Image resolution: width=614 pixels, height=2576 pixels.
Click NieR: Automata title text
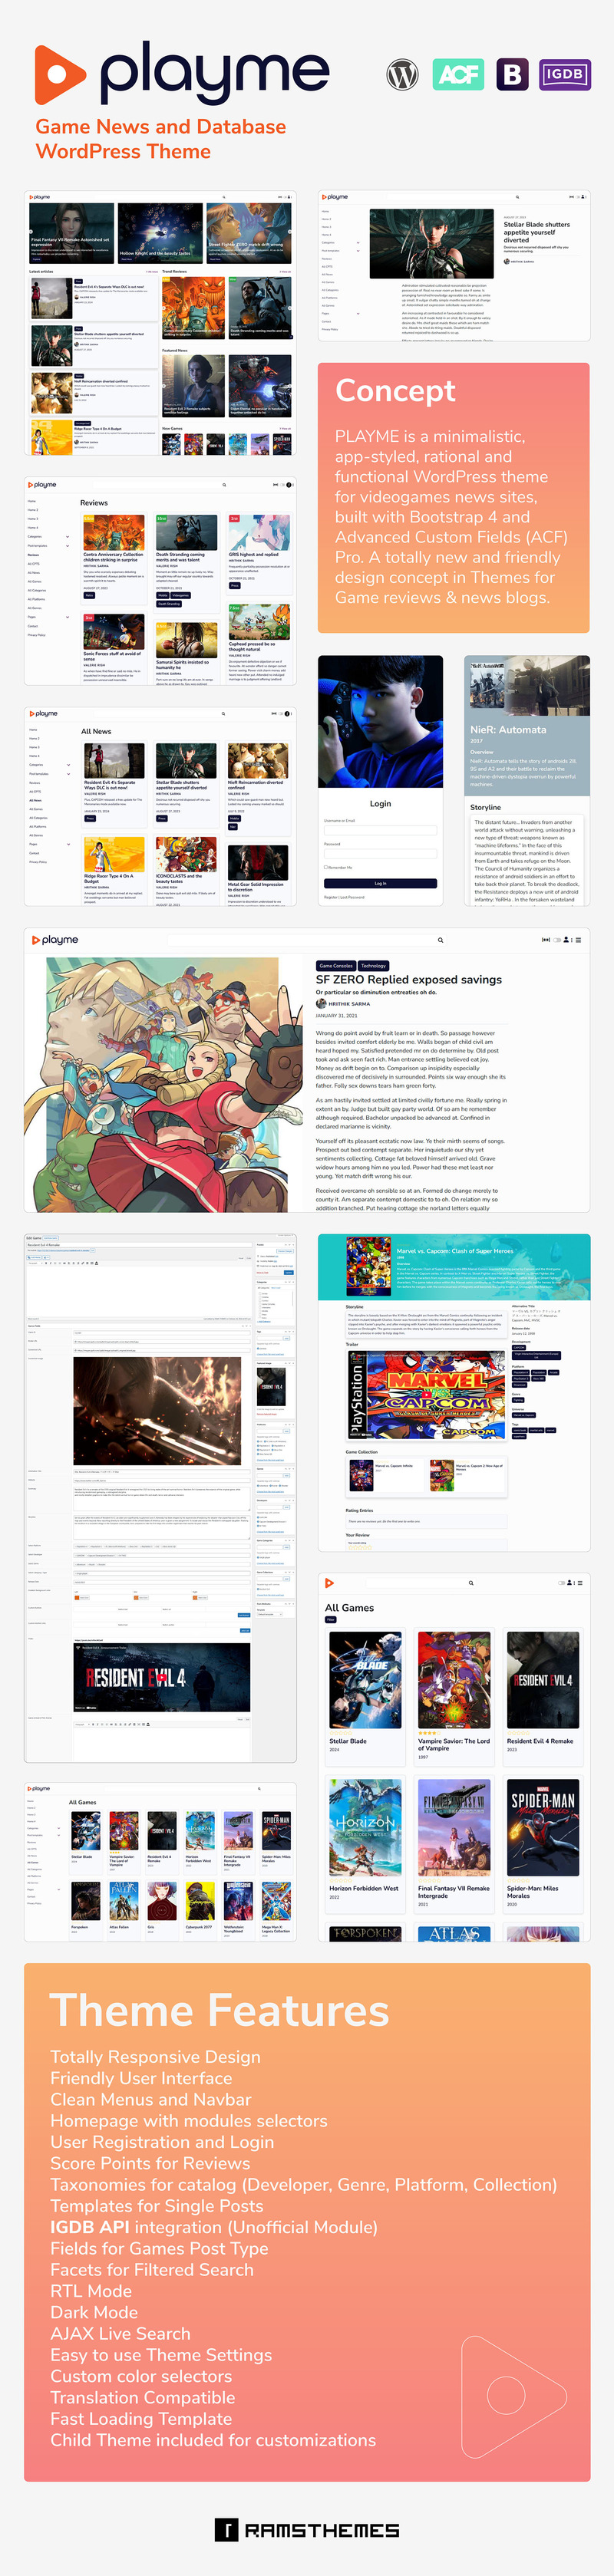508,730
